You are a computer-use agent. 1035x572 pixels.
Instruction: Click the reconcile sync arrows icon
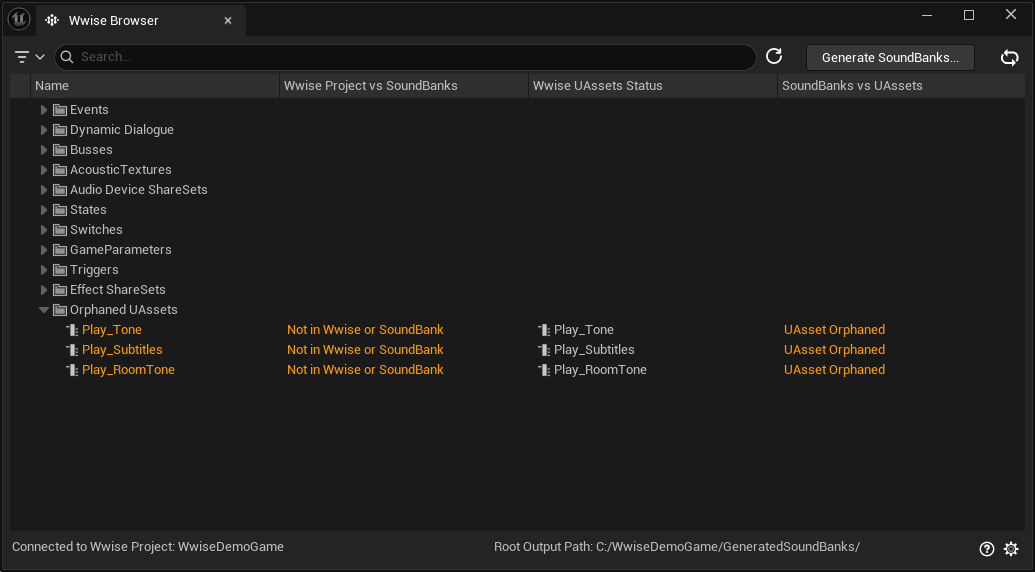1010,58
